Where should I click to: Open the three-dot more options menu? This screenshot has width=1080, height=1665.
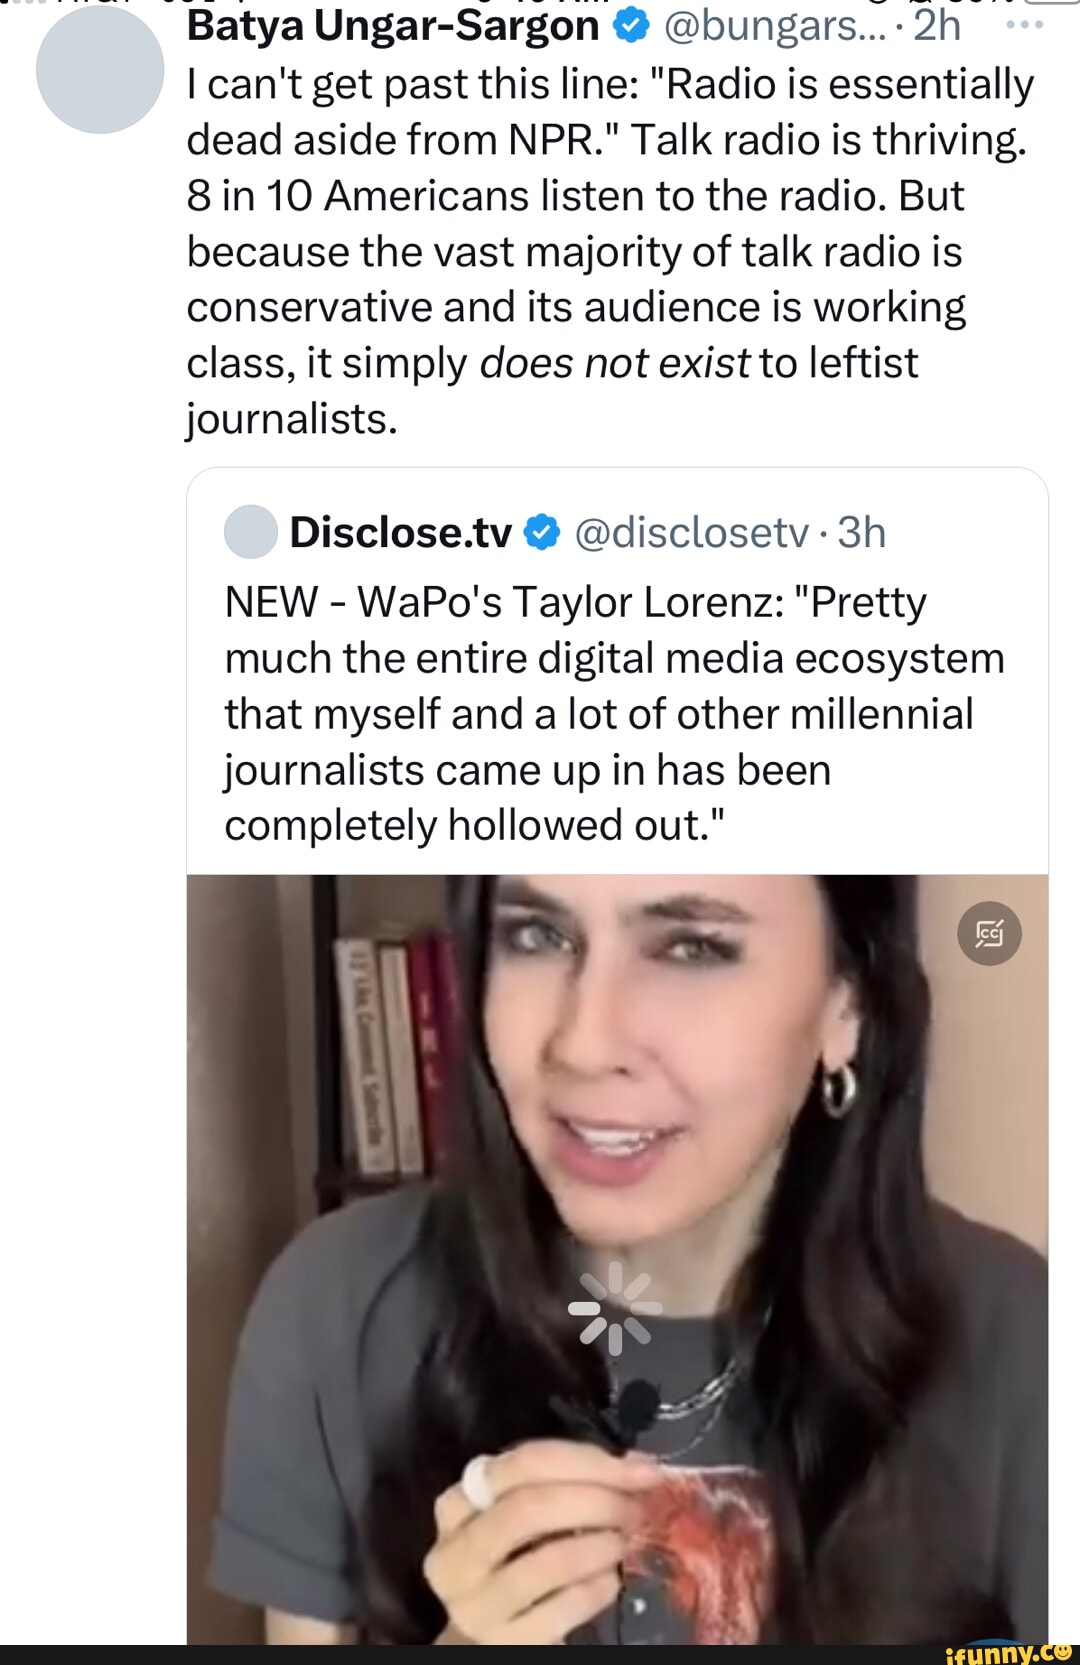point(1024,25)
